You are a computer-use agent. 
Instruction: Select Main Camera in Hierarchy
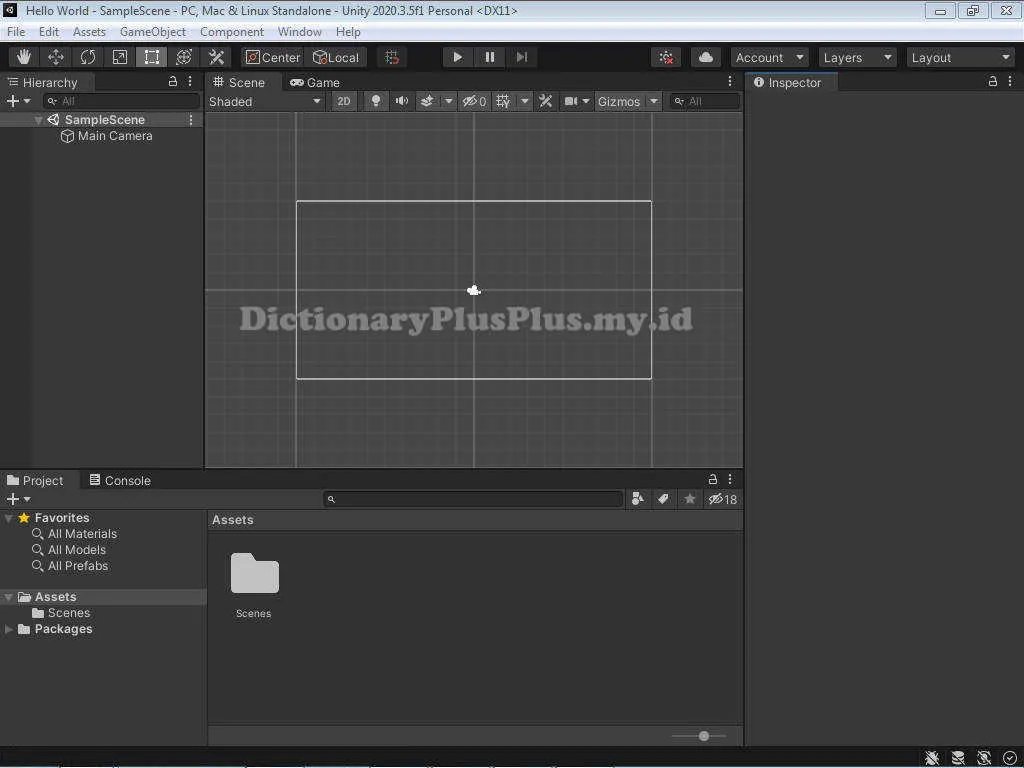tap(107, 136)
